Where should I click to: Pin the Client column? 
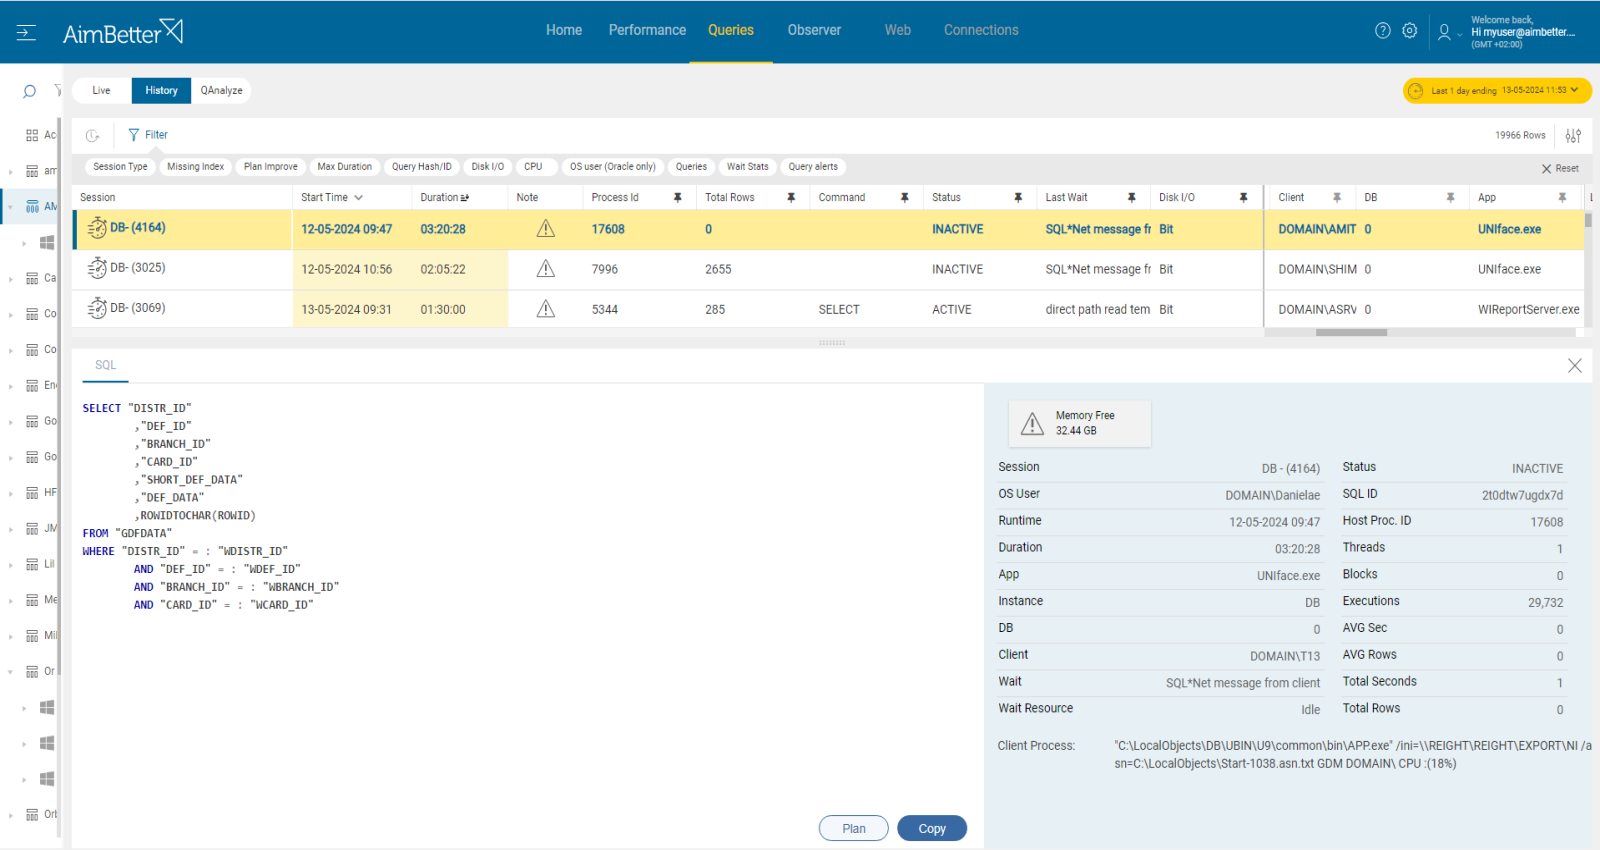tap(1337, 198)
